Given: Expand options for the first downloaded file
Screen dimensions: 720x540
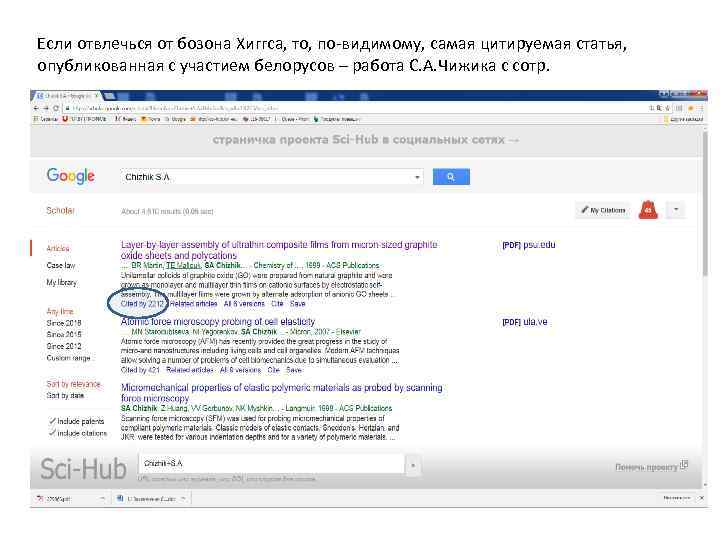Looking at the screenshot, I should (102, 498).
